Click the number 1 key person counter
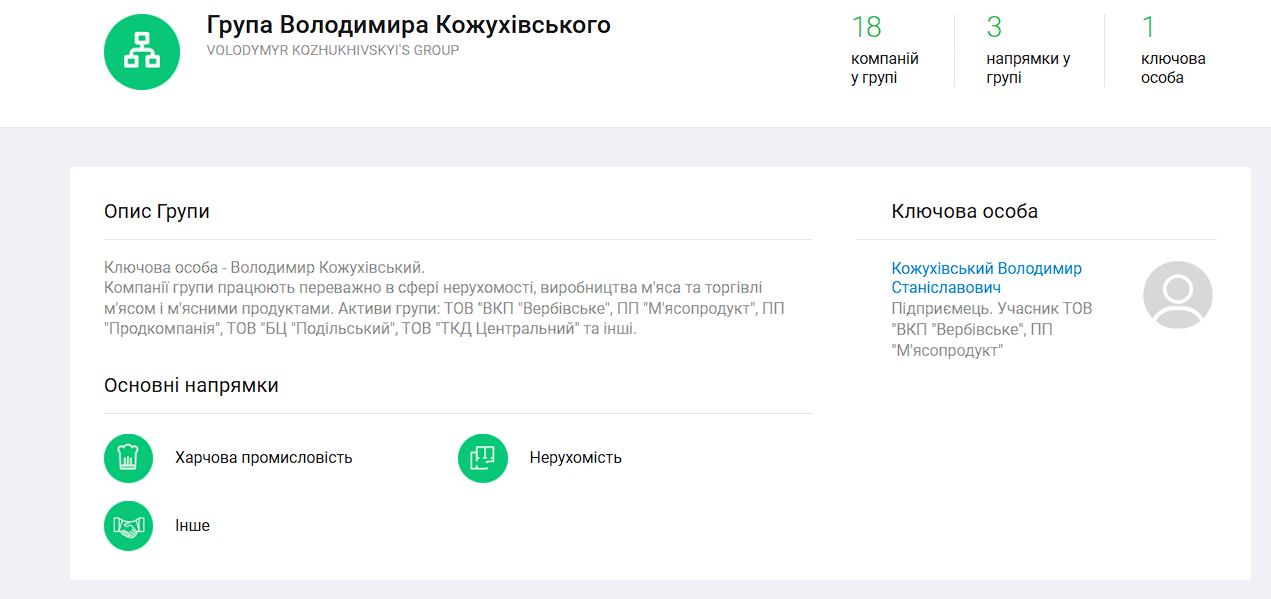This screenshot has height=599, width=1271. (1148, 27)
